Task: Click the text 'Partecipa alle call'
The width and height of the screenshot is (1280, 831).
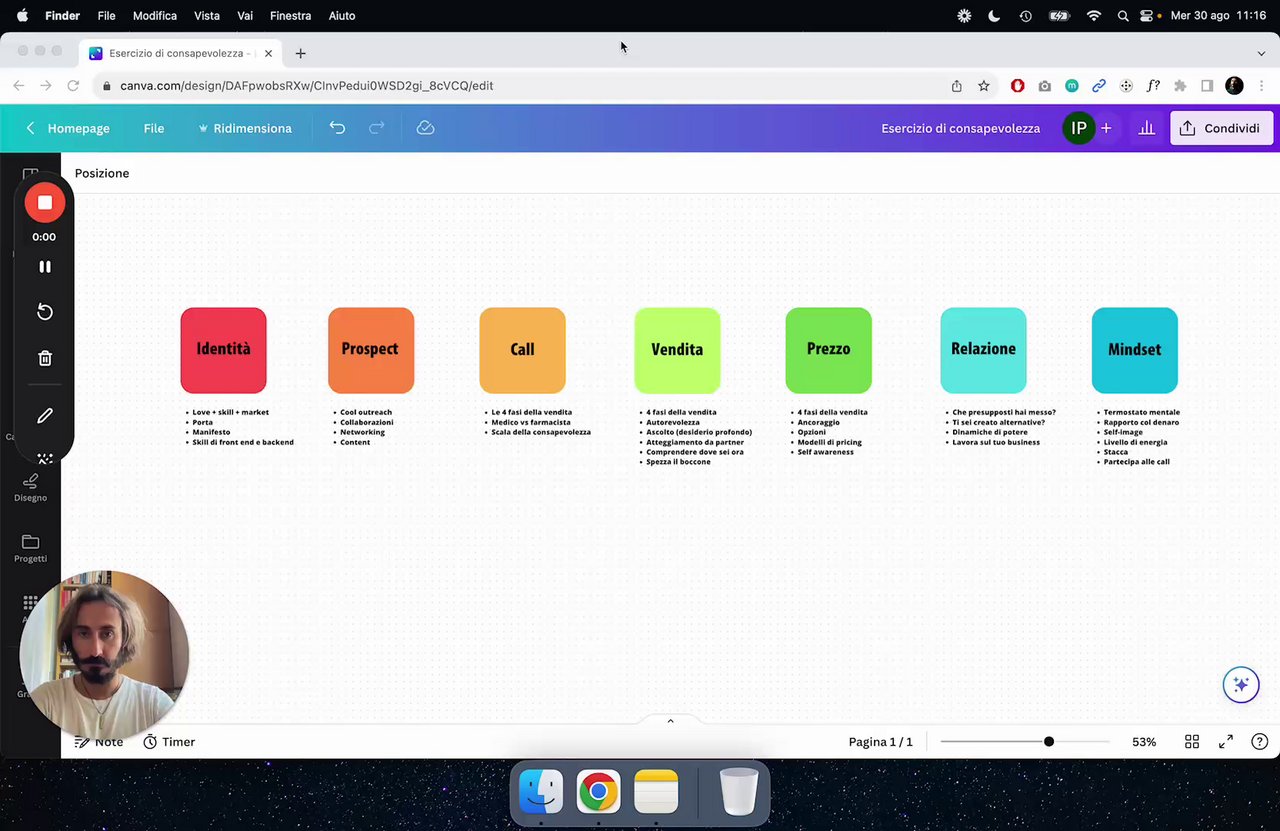Action: [x=1136, y=462]
